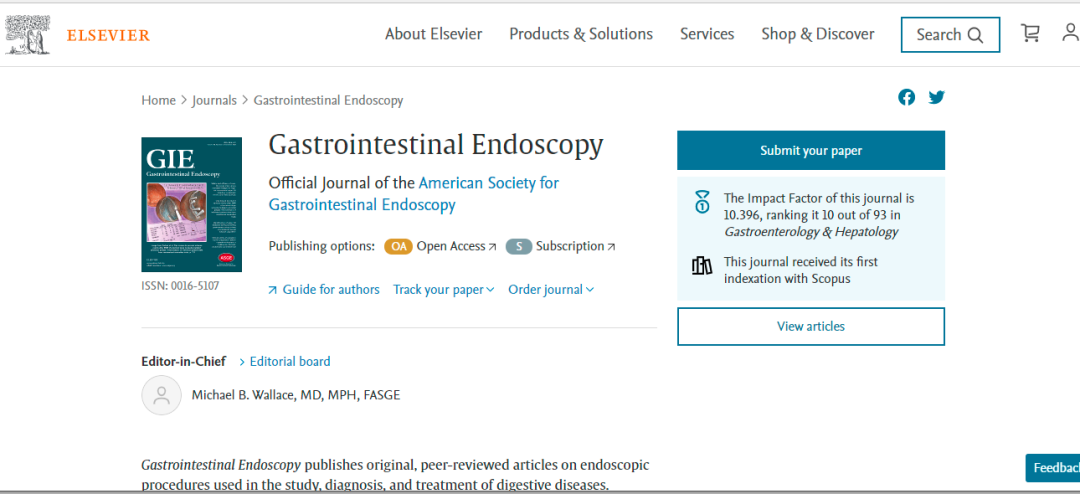Open the Guide for authors link
1080x494 pixels.
pos(330,289)
